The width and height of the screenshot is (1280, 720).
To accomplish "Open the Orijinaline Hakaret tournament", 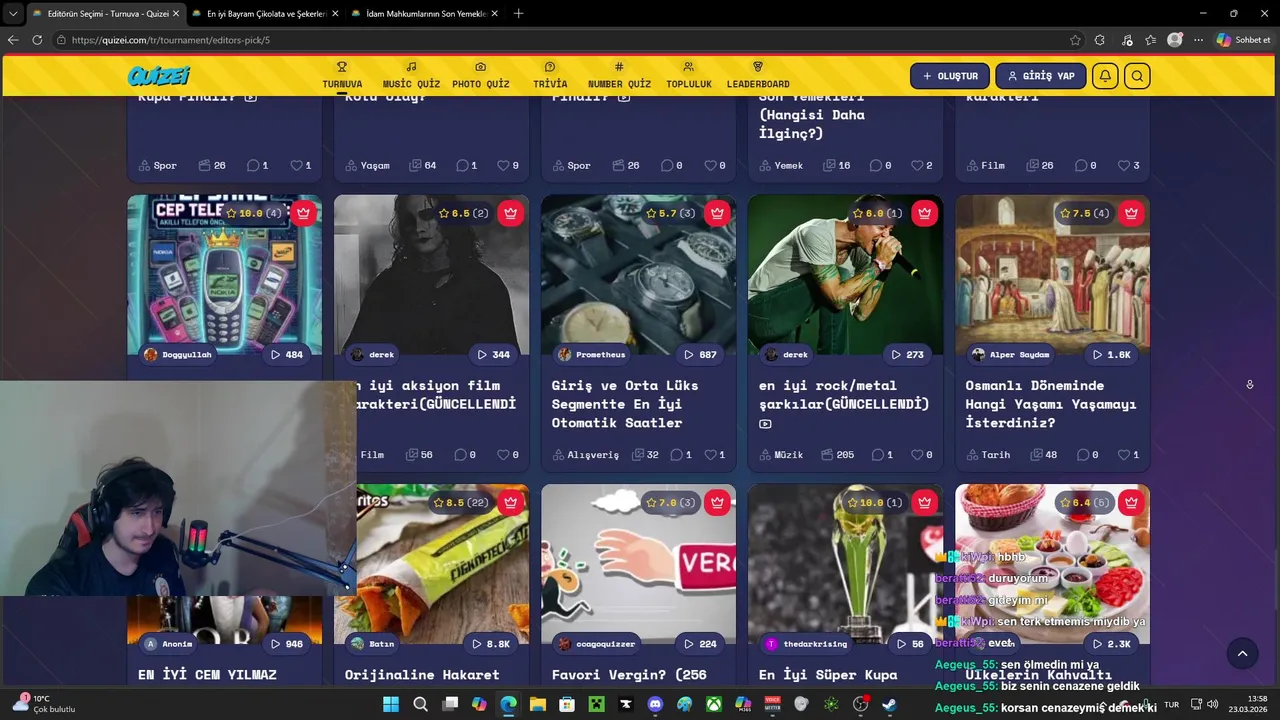I will click(422, 675).
